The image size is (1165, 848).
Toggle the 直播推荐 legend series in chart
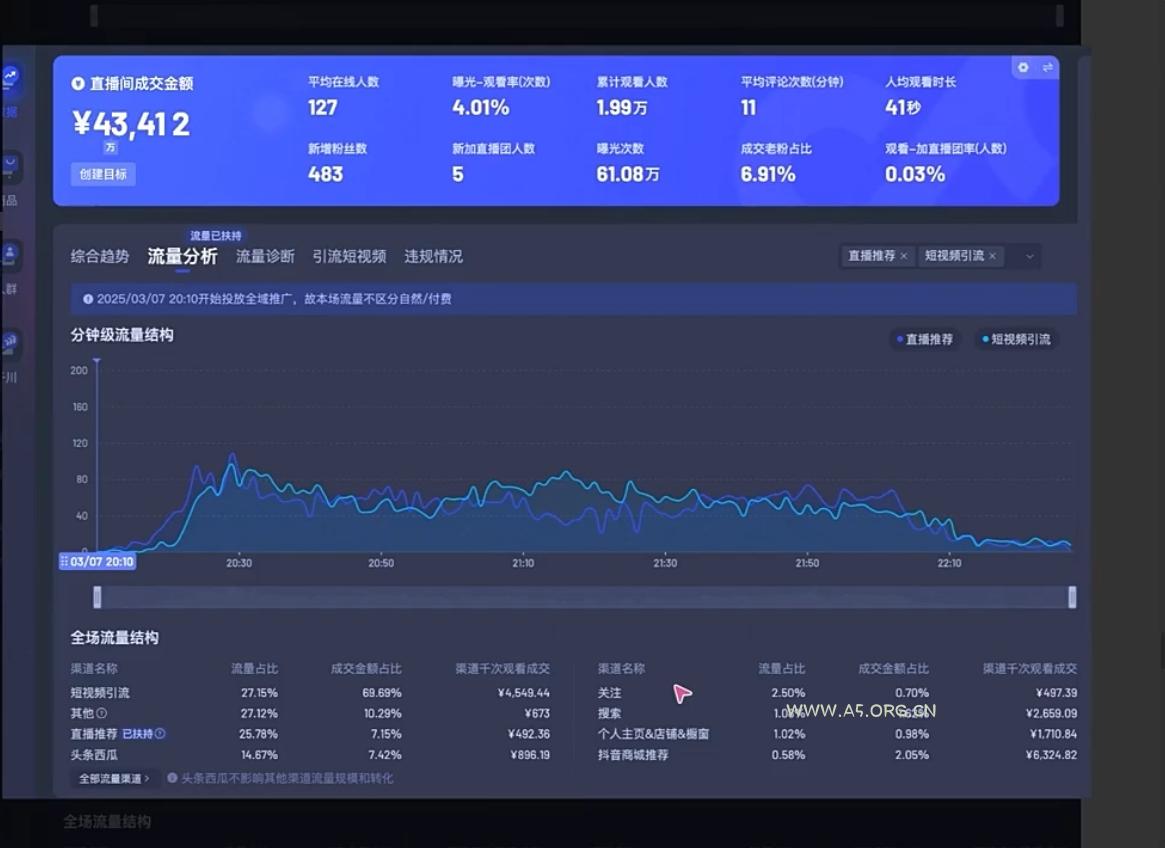[x=923, y=340]
